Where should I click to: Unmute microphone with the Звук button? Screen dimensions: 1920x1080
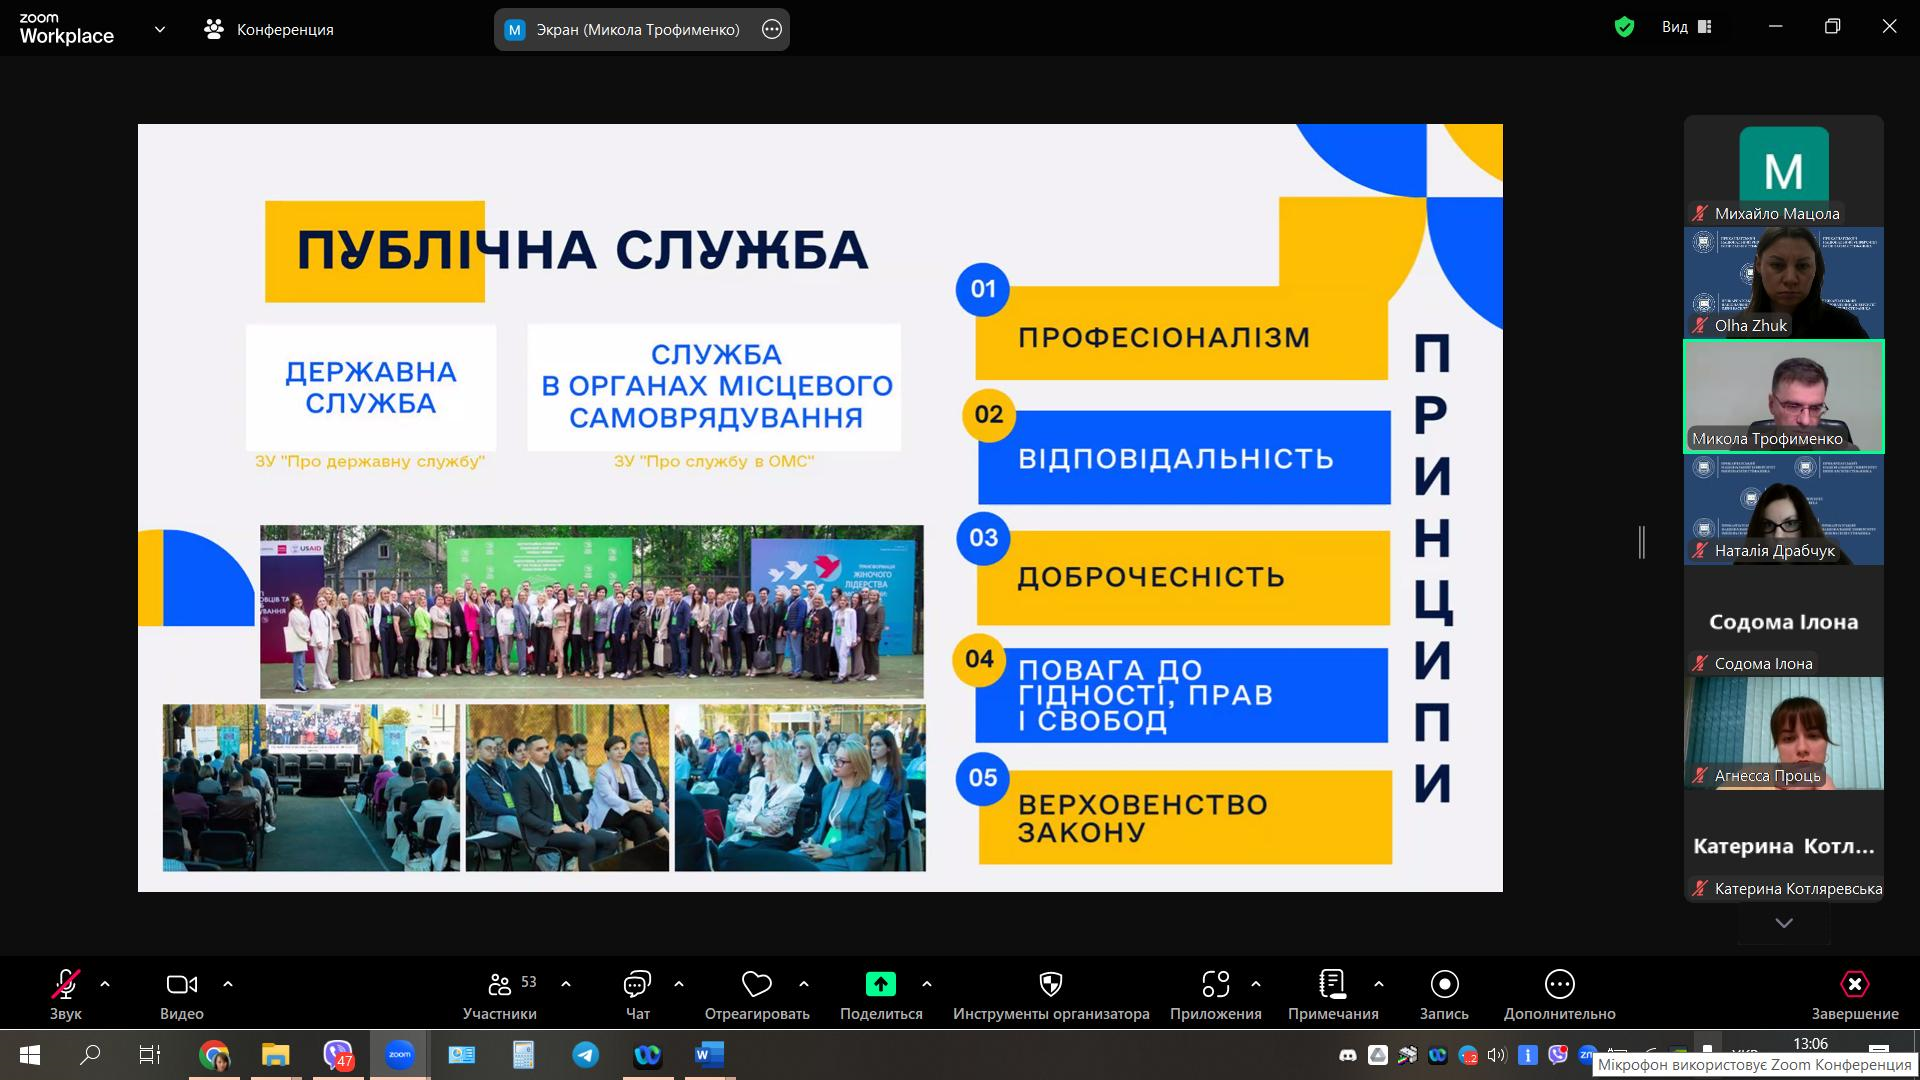pos(66,985)
